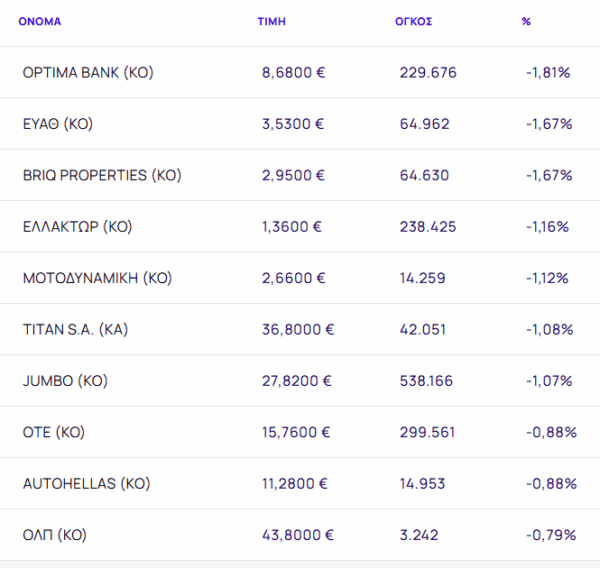This screenshot has height=568, width=600.
Task: Open the ΕΥΑΘ (ΚΟ) stock row
Action: coord(57,124)
